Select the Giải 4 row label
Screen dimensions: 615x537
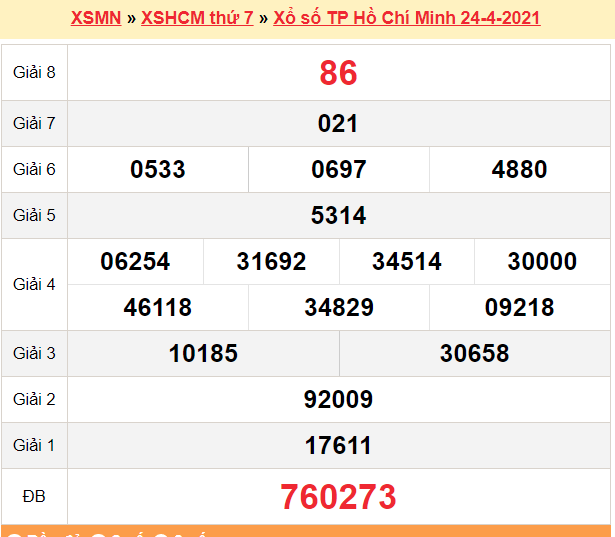(34, 284)
